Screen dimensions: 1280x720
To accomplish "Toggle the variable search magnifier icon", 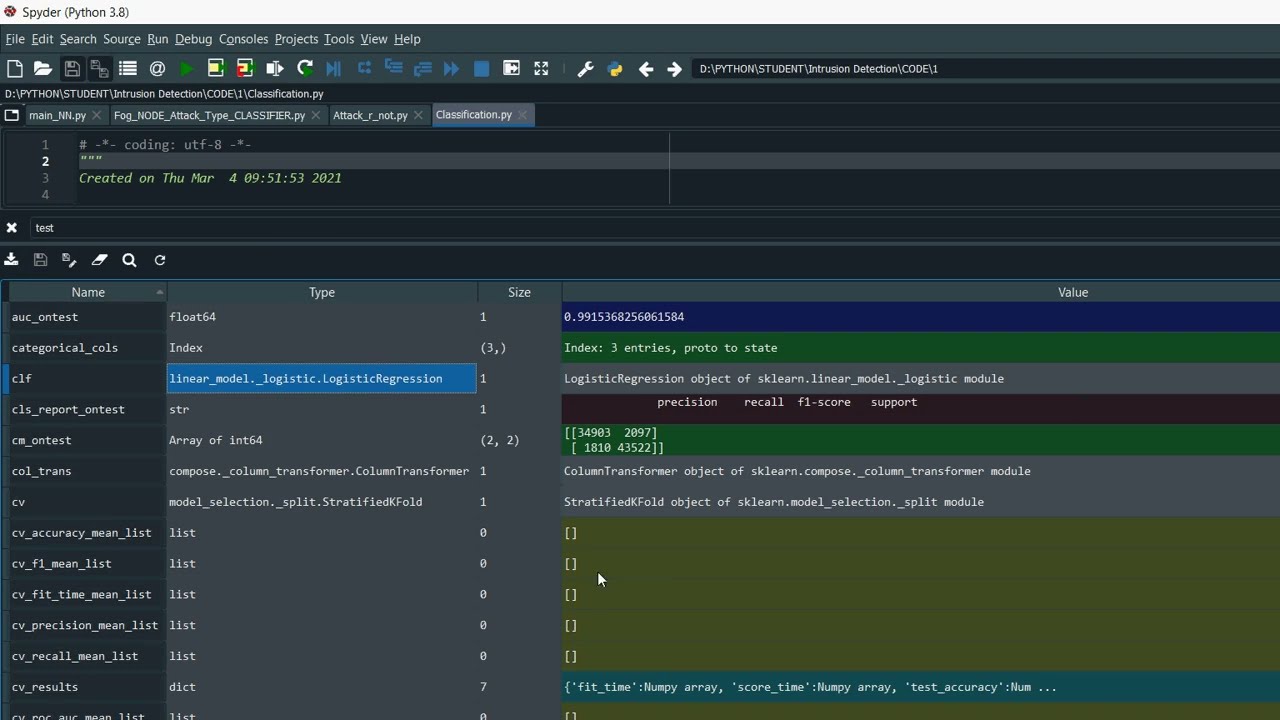I will point(129,260).
